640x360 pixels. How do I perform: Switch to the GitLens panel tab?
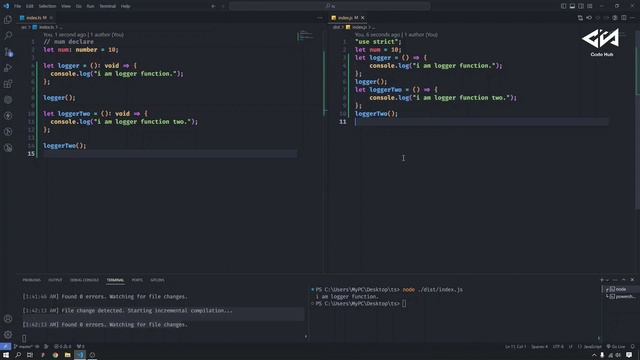(157, 280)
